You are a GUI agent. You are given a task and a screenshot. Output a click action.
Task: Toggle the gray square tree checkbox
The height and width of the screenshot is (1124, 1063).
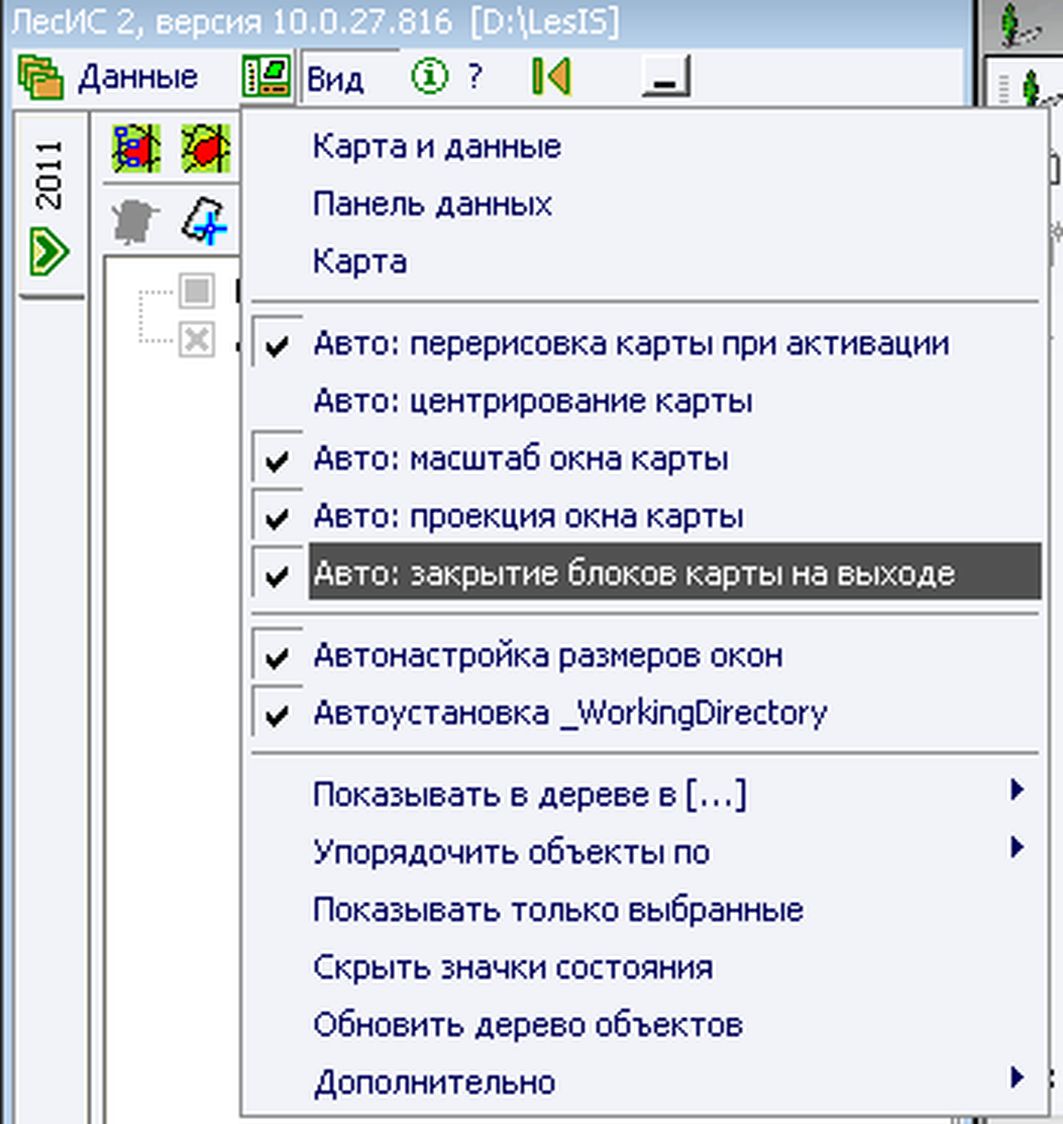[196, 290]
